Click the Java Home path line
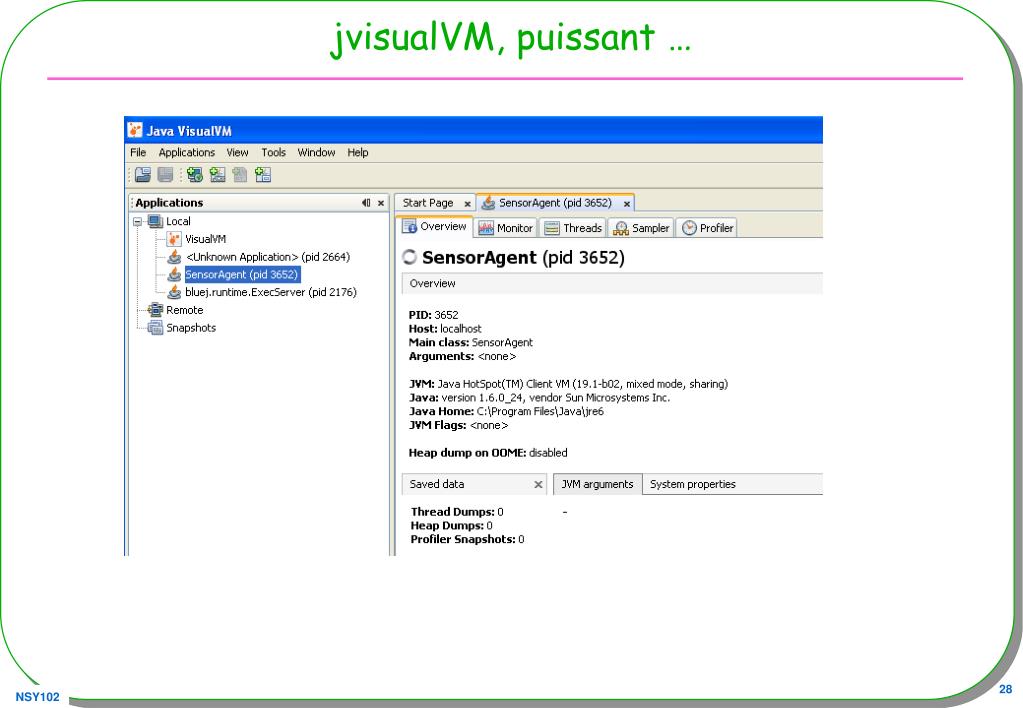This screenshot has height=708, width=1023. click(x=506, y=411)
